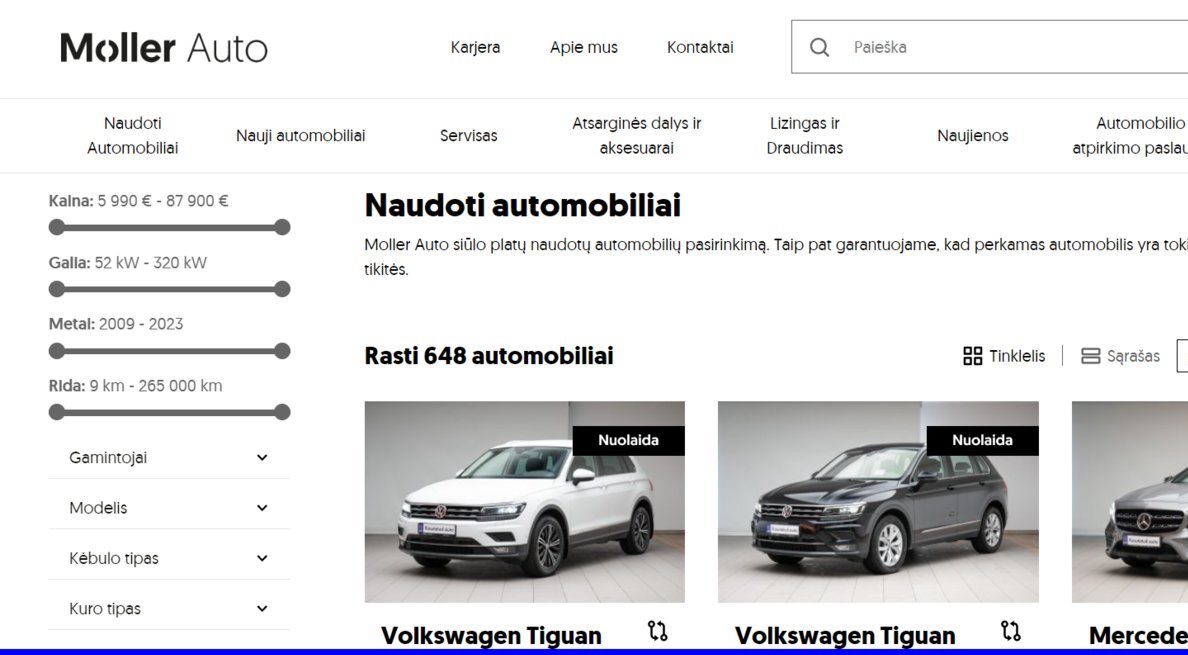
Task: Click the 'Naudoti automobiliai' page heading
Action: (523, 205)
